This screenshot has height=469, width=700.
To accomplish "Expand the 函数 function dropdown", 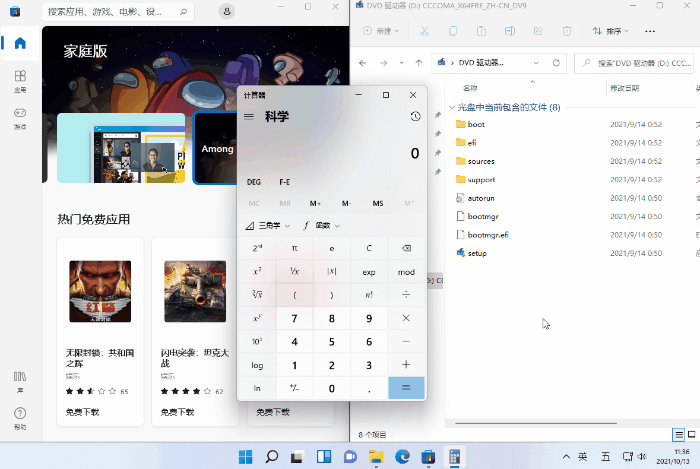I will pos(322,226).
